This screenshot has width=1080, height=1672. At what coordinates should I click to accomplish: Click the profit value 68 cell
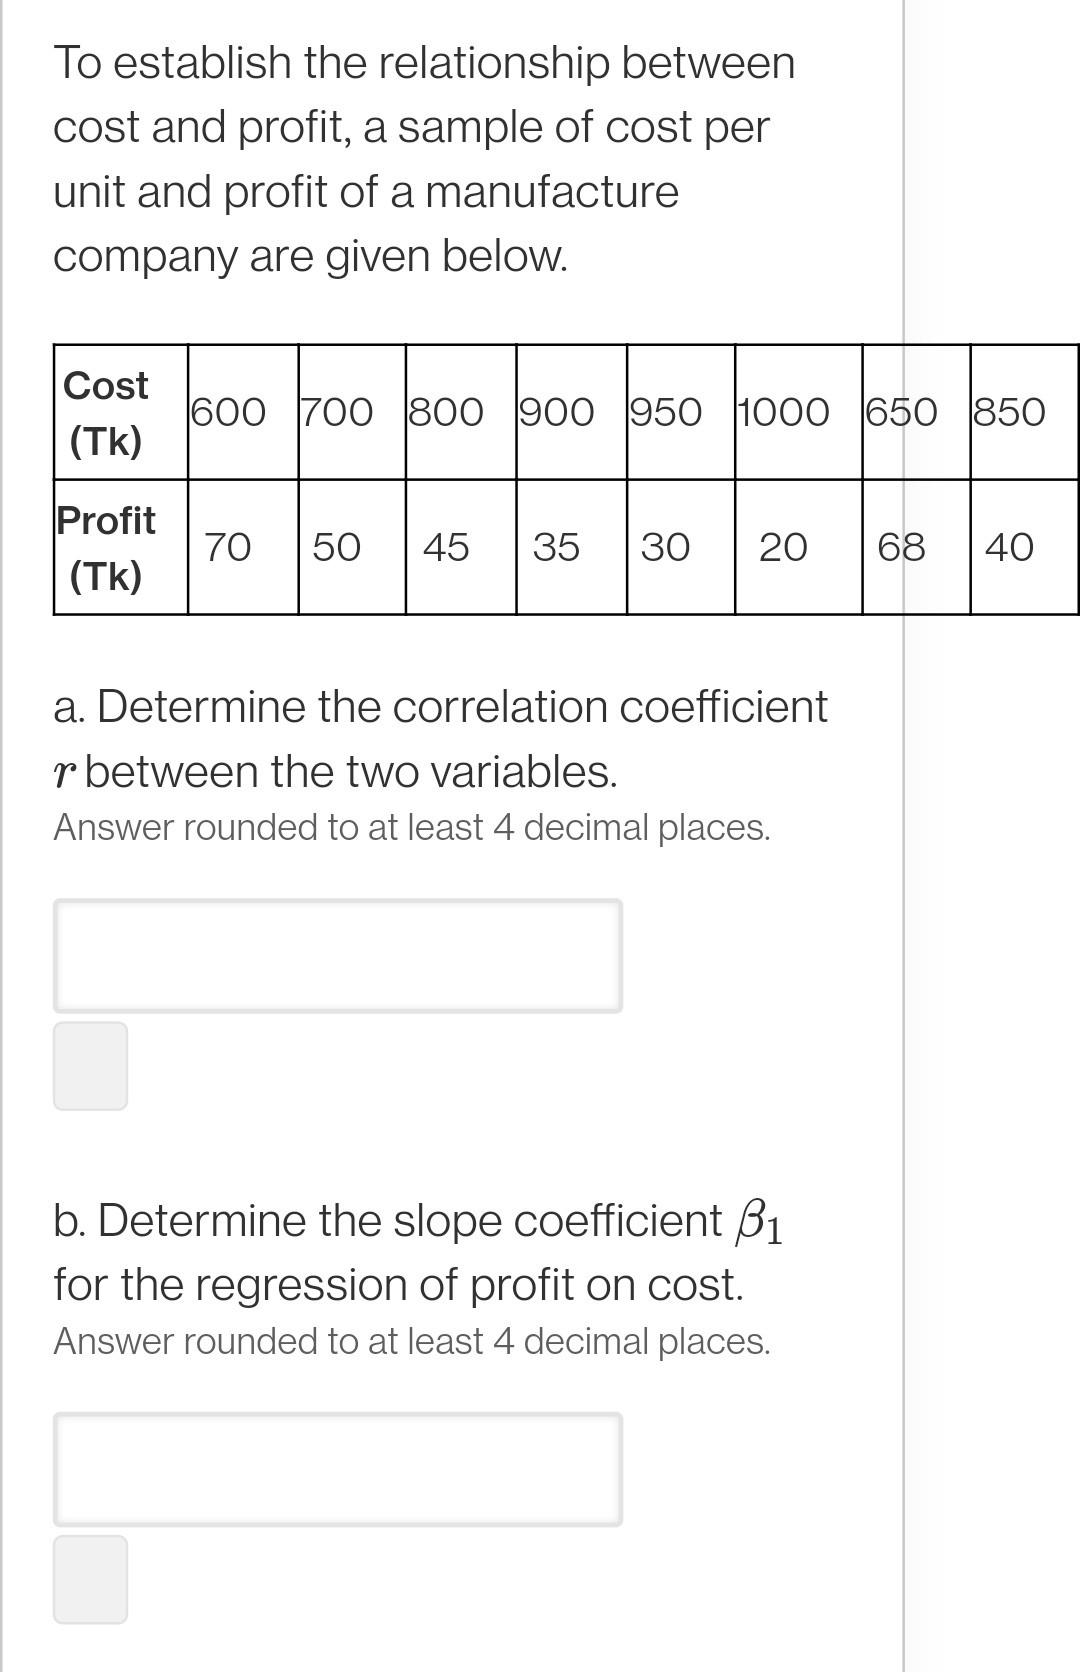point(917,547)
